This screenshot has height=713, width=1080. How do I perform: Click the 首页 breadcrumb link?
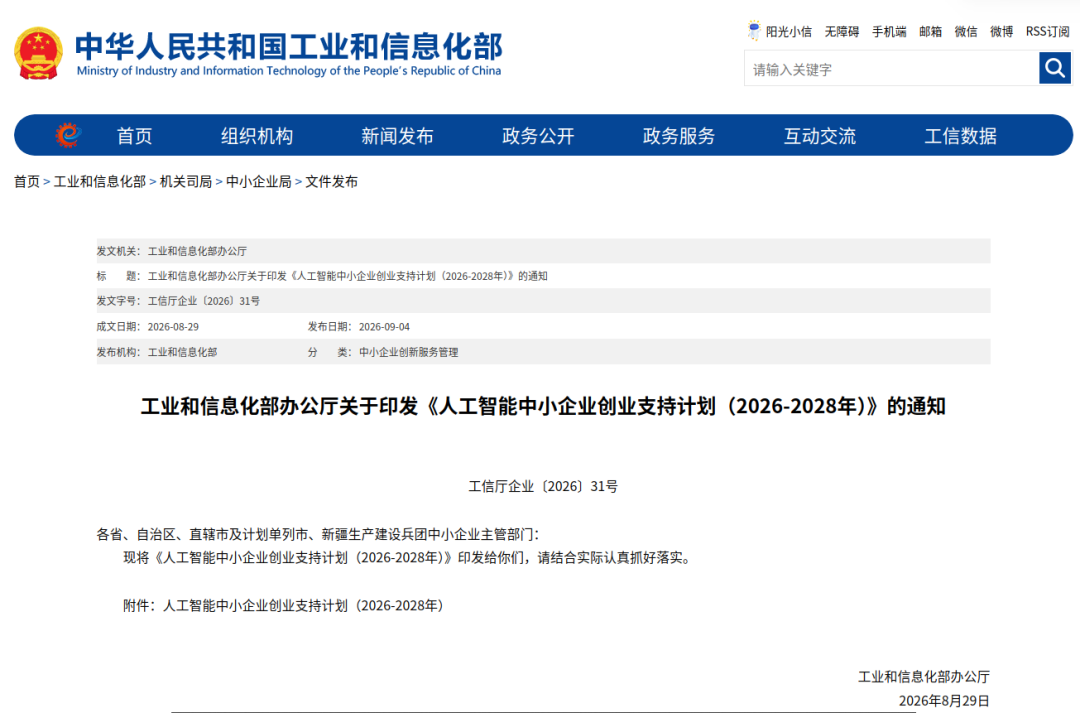pos(27,182)
